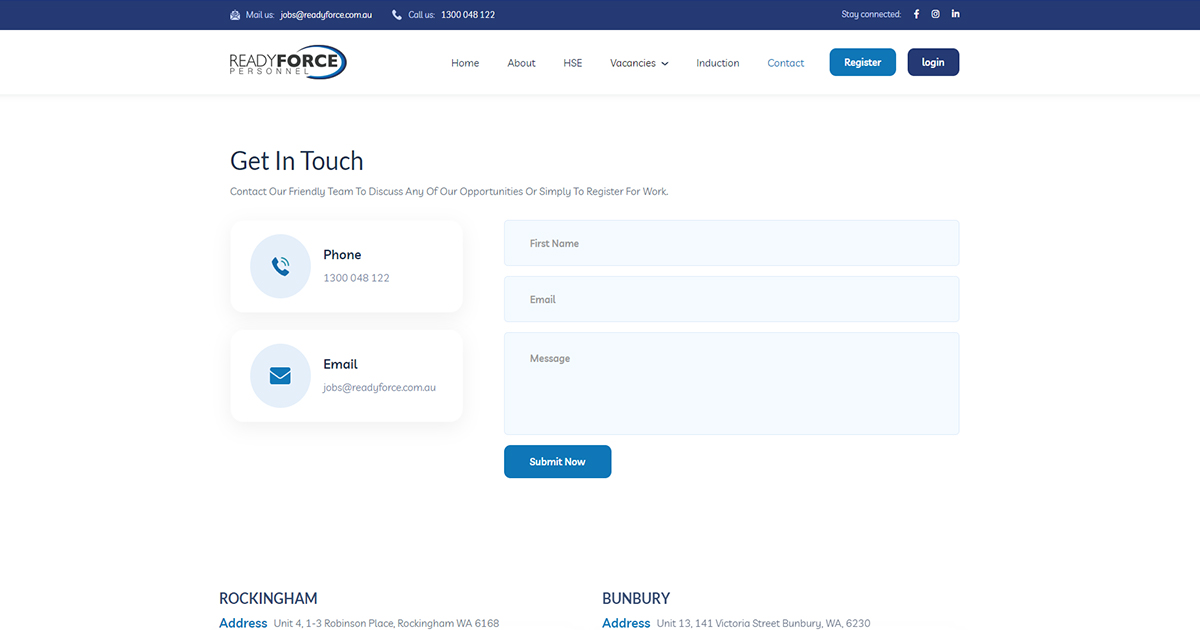Viewport: 1200px width, 630px height.
Task: Click the envelope icon in Email card
Action: pyautogui.click(x=280, y=376)
